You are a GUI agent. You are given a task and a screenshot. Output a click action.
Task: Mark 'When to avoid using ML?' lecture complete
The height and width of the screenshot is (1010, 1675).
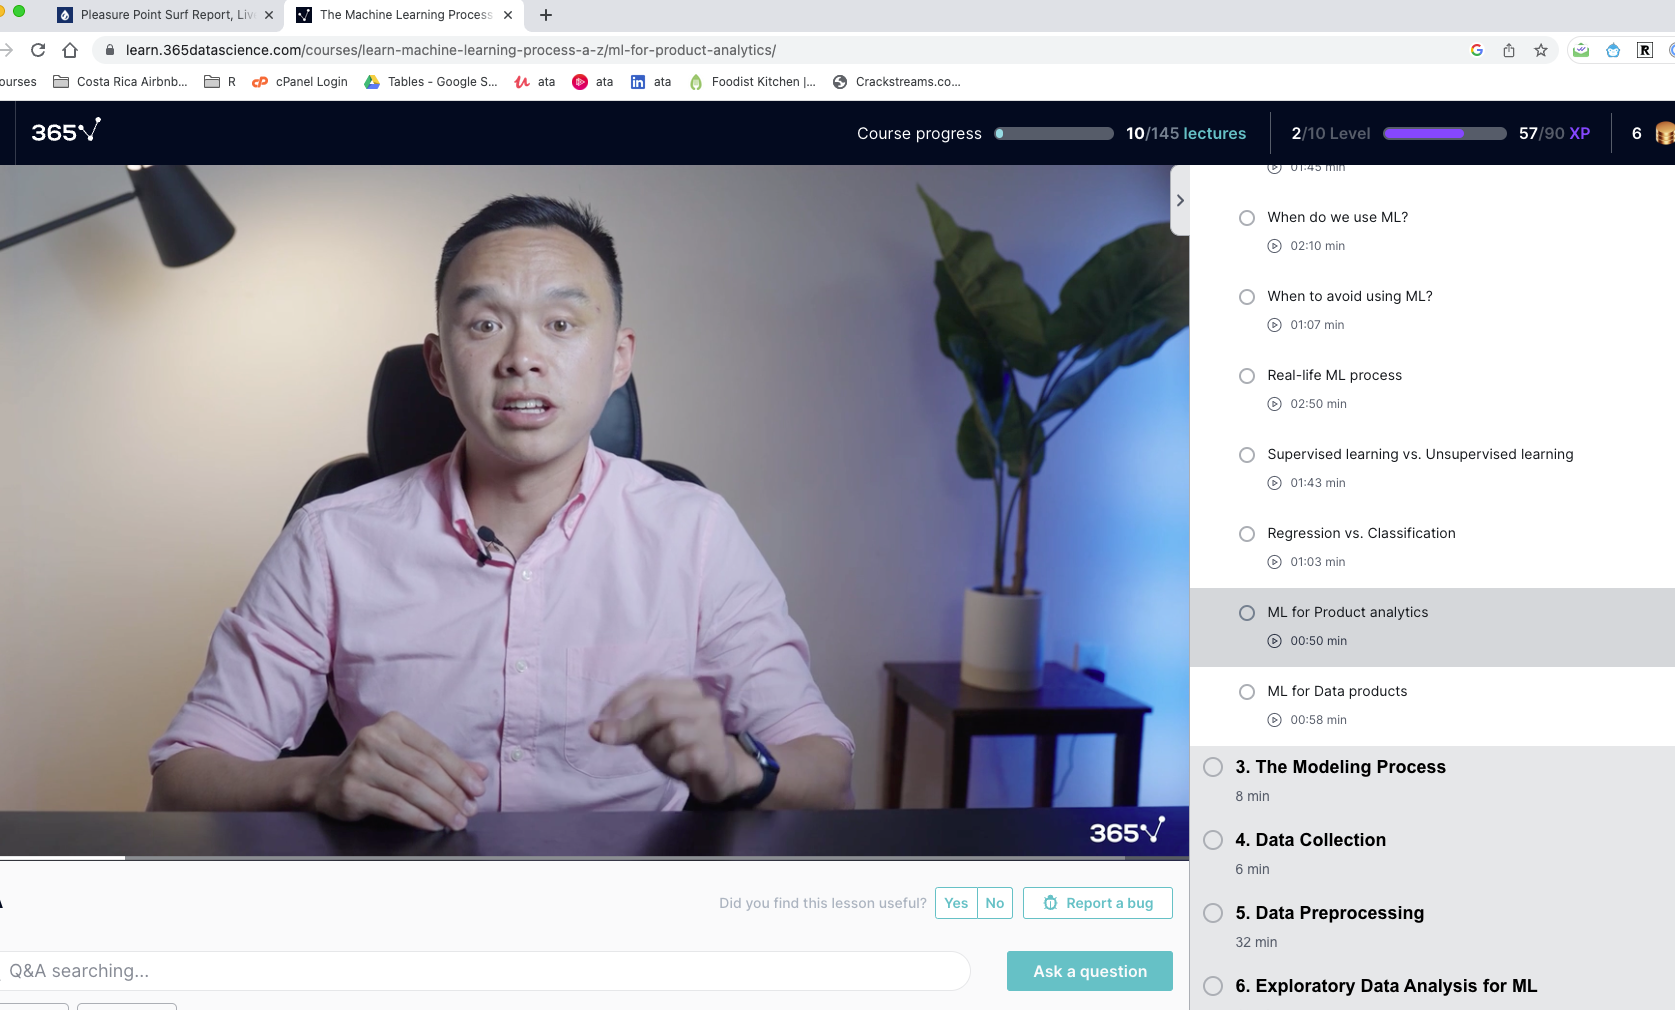[x=1247, y=297]
